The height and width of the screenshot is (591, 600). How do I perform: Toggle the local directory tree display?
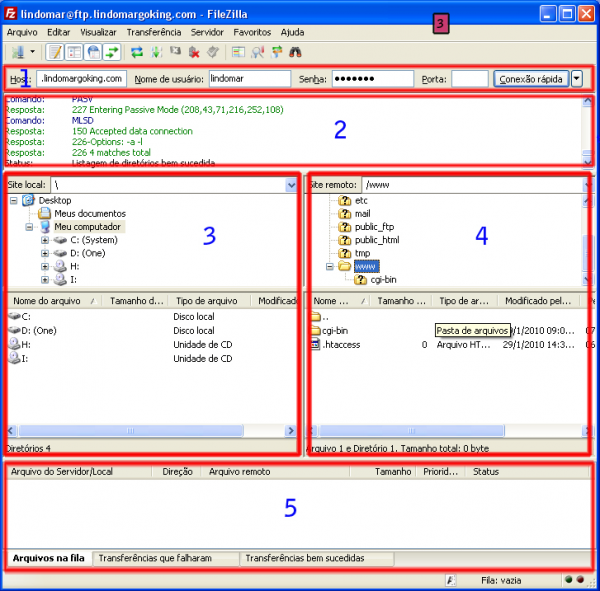[x=74, y=52]
